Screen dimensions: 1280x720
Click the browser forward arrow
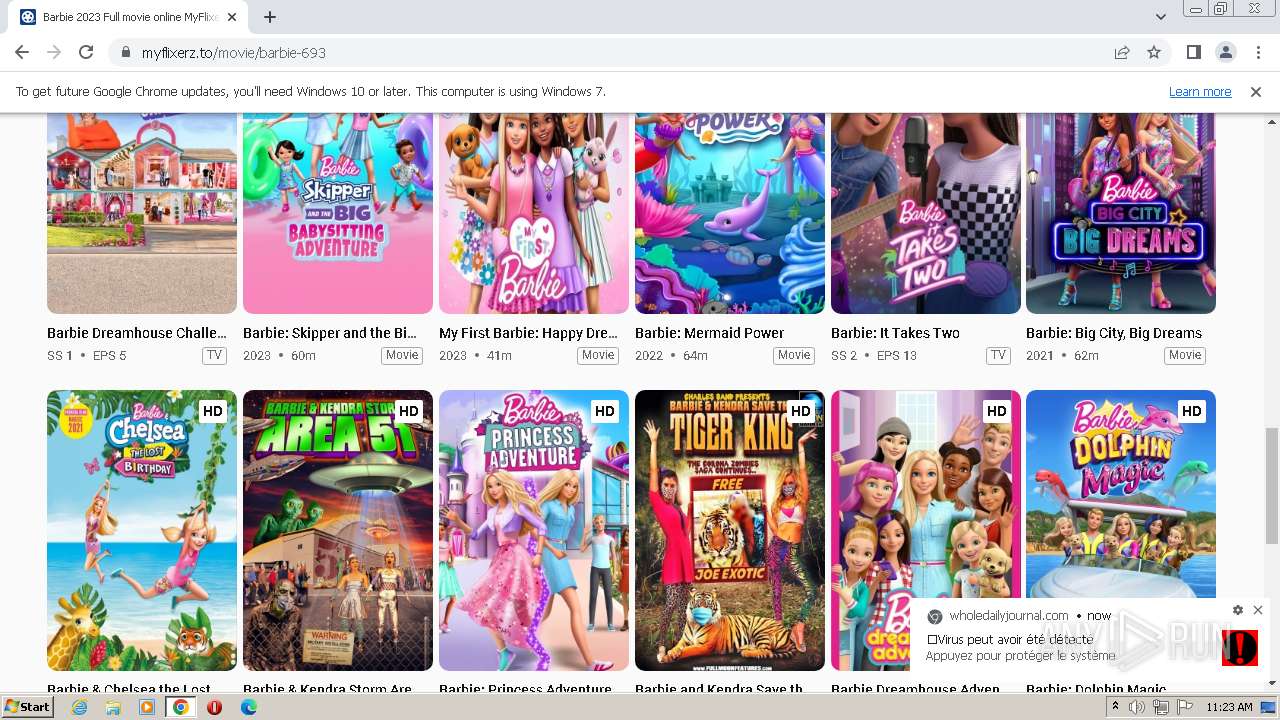point(54,52)
